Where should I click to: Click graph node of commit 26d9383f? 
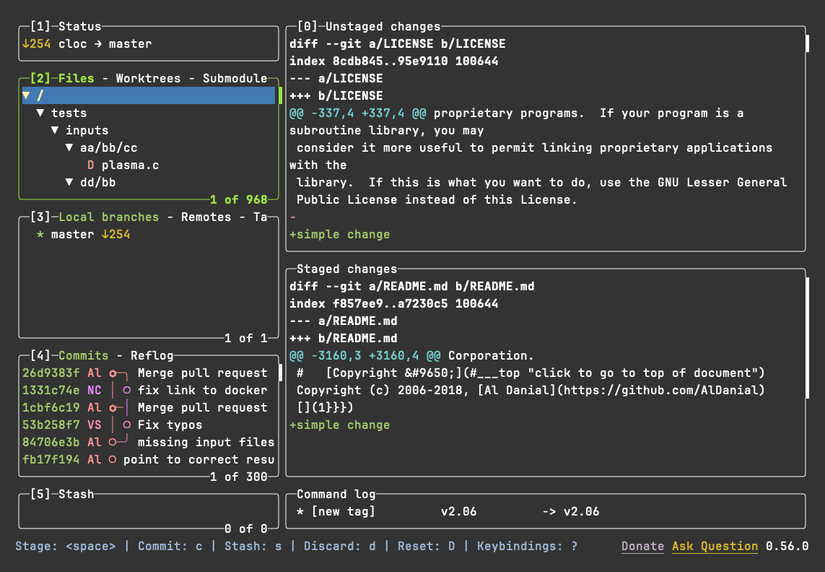113,373
